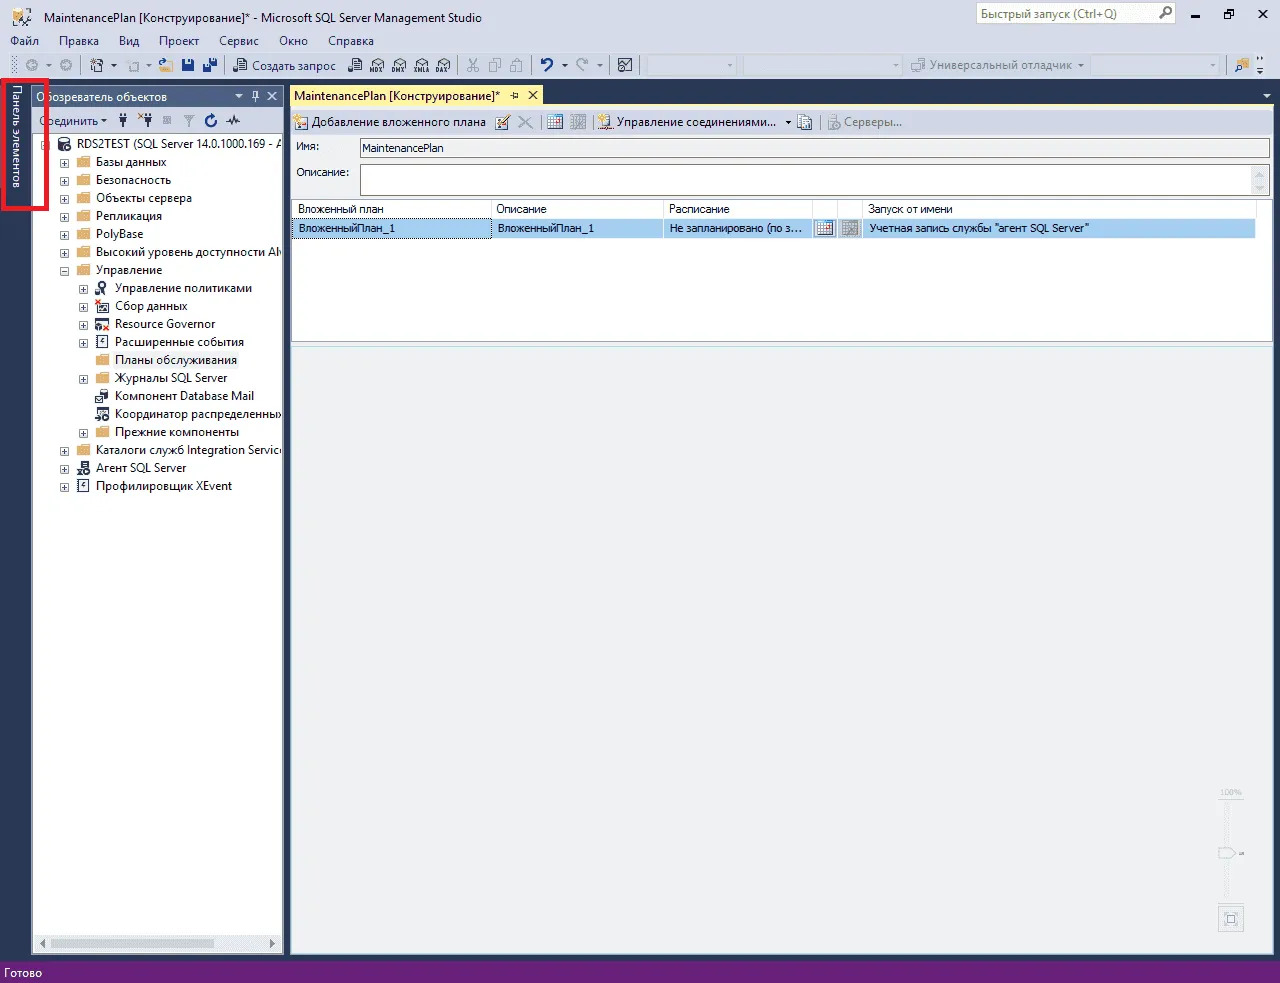Toggle pin on MaintenancePlan tab

coord(515,96)
